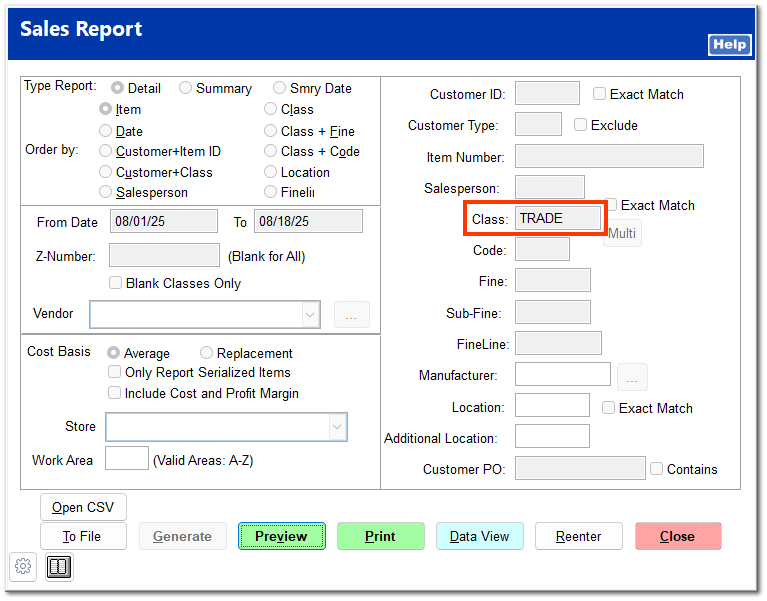Enable Blank Classes Only
767x601 pixels.
tap(115, 283)
